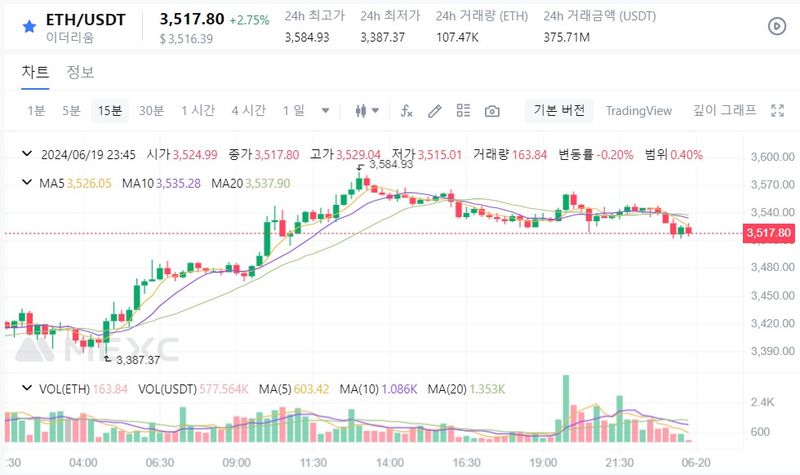This screenshot has width=800, height=475.
Task: Select the 1분 timeframe
Action: (36, 110)
